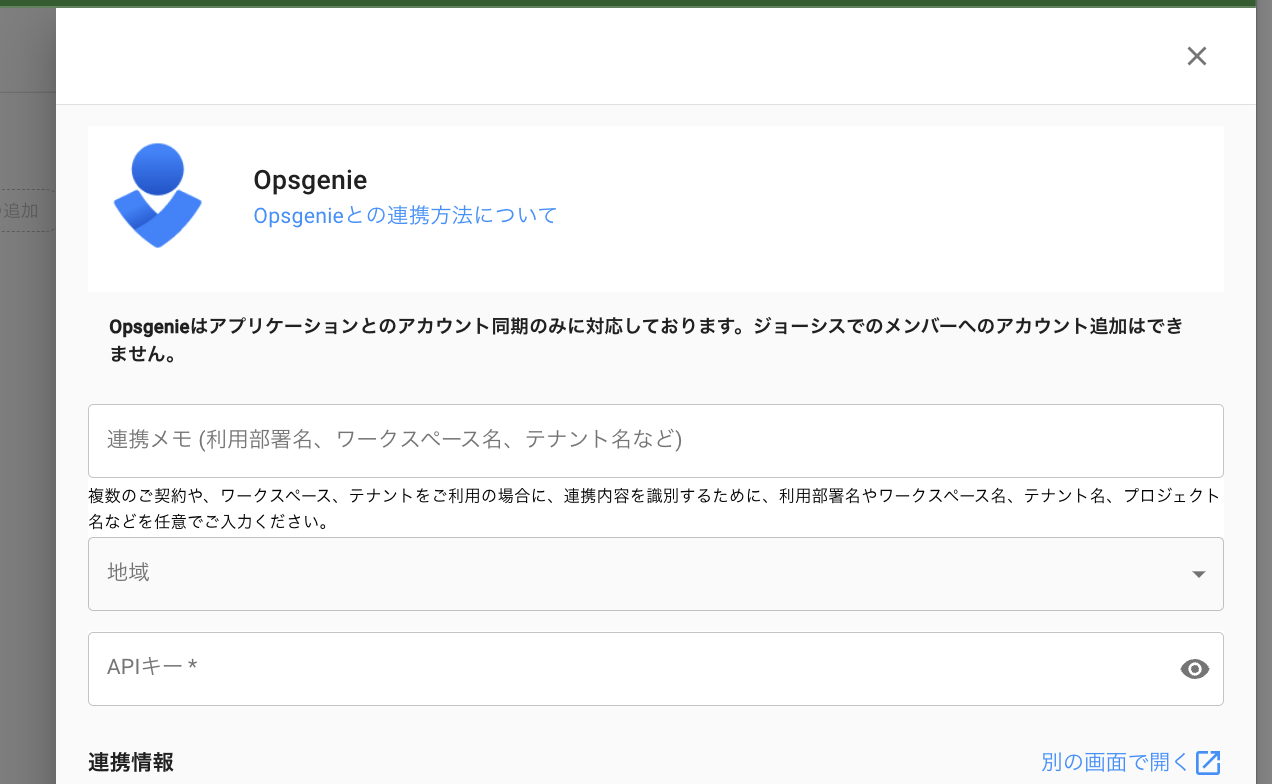The width and height of the screenshot is (1272, 784).
Task: Click the Opsgenie title heading
Action: 310,180
